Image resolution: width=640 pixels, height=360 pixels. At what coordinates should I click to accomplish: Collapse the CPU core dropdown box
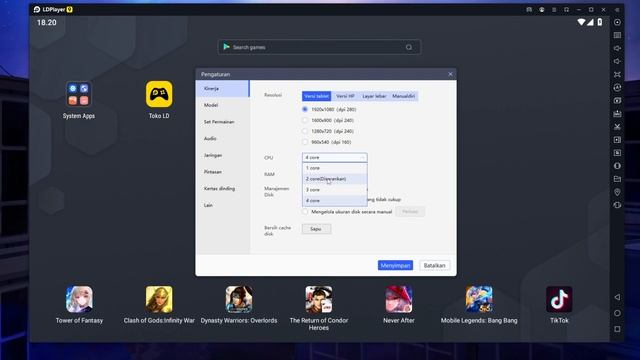[x=334, y=157]
